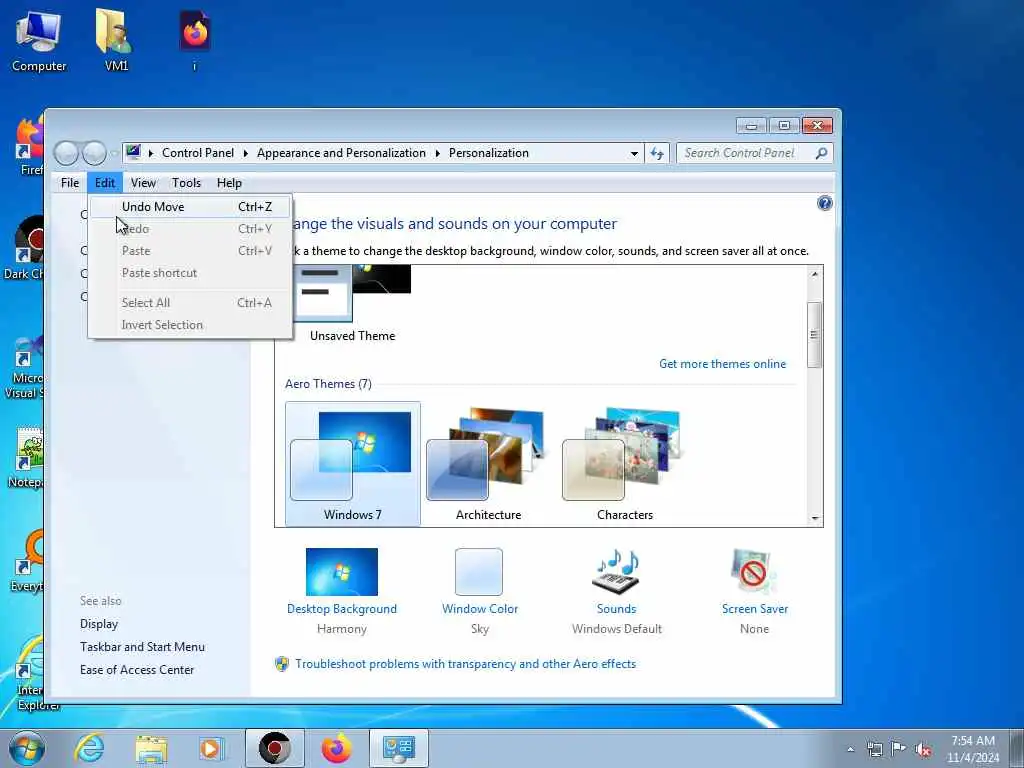Click Appearance and Personalization breadcrumb
This screenshot has height=768, width=1024.
coord(341,153)
